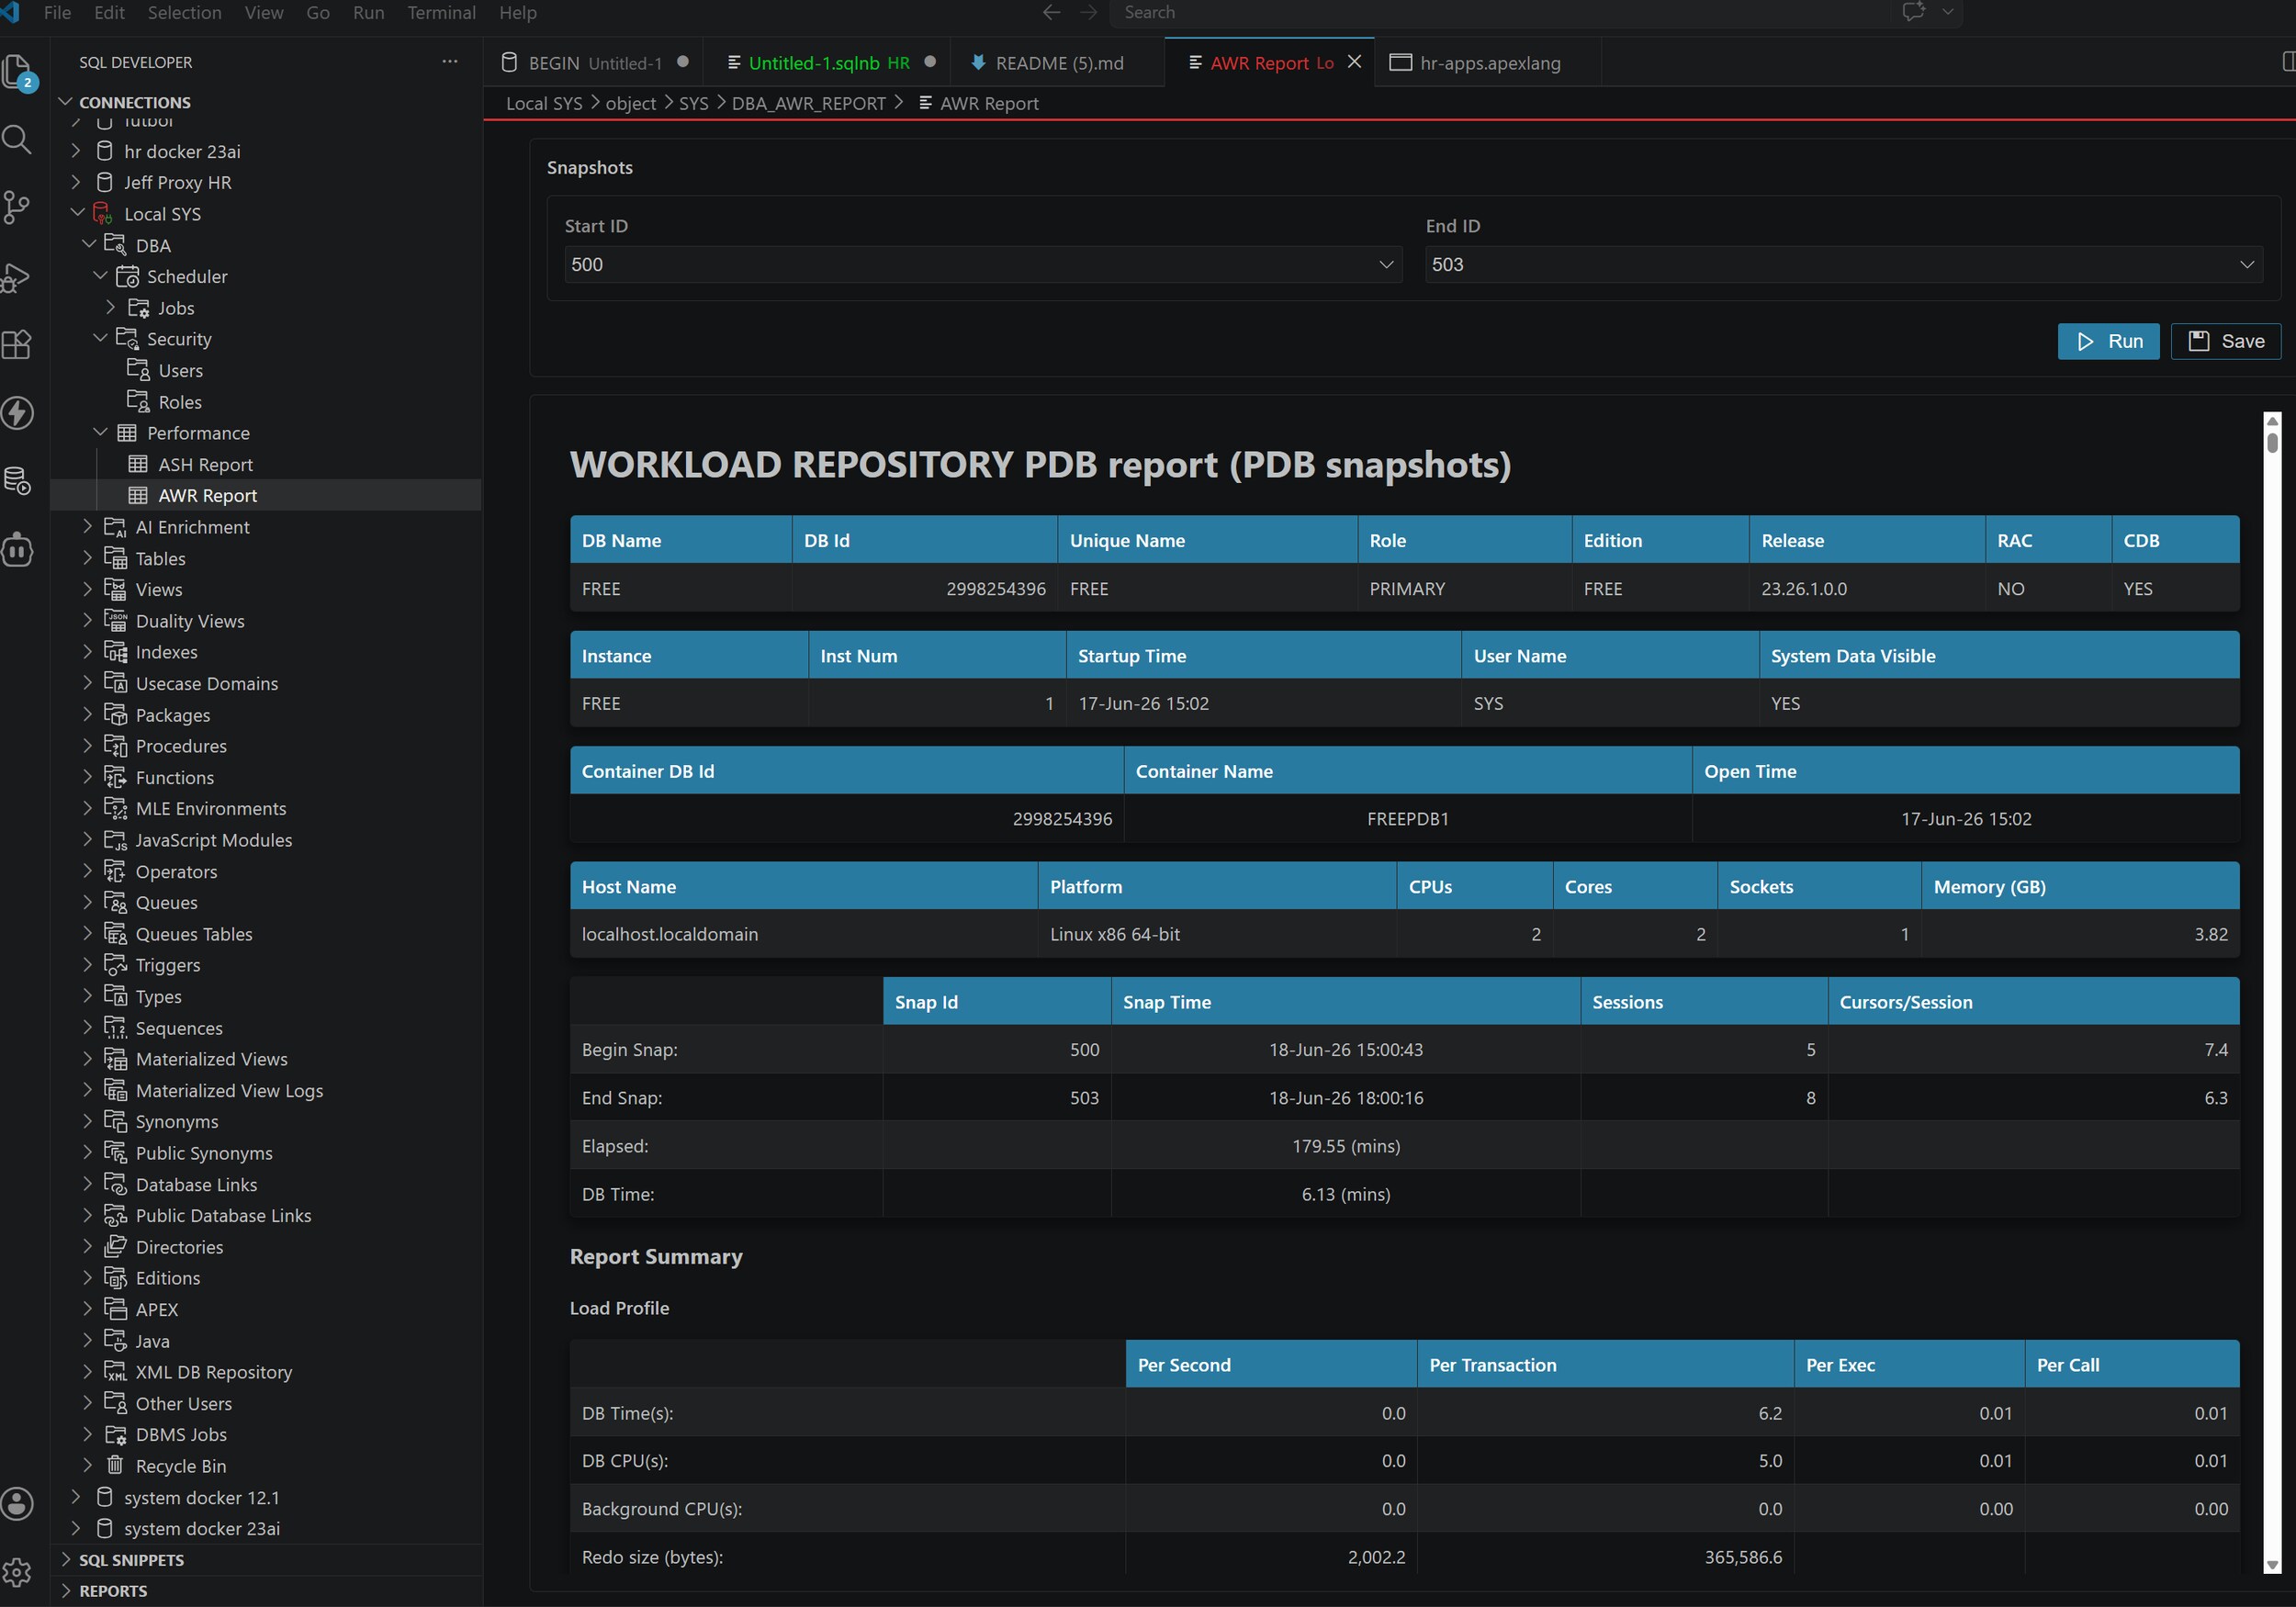Open the Source Control view icon
This screenshot has width=2296, height=1607.
click(x=17, y=207)
